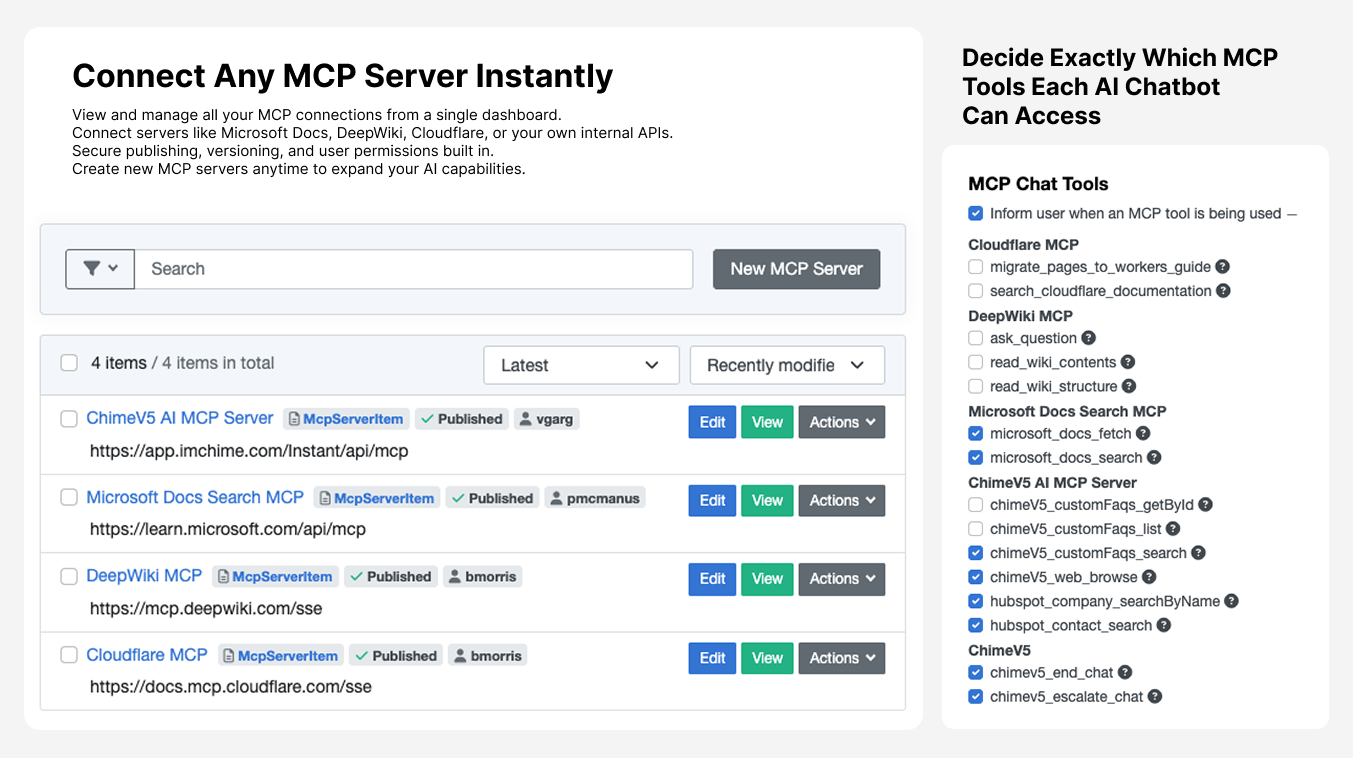The width and height of the screenshot is (1353, 758).
Task: Open the ChimeV5 AI MCP Server link
Action: click(180, 418)
